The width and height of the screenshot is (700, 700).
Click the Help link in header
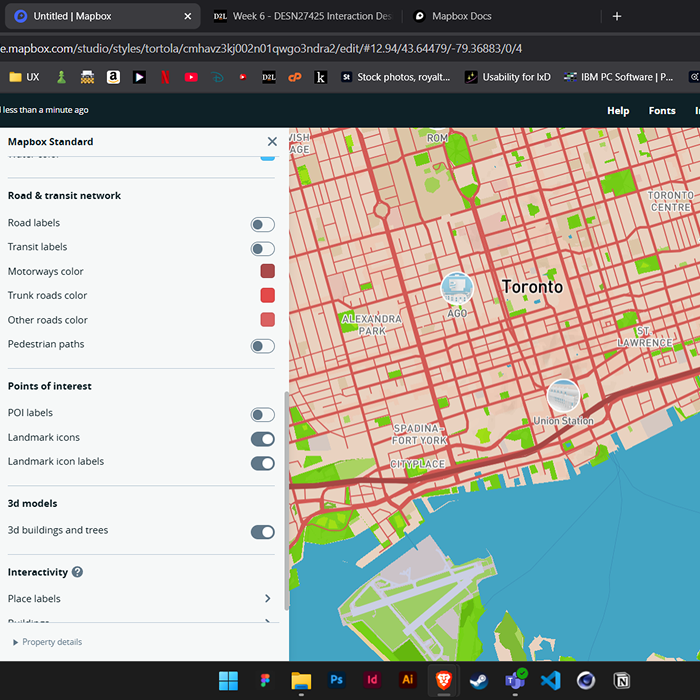tap(618, 111)
